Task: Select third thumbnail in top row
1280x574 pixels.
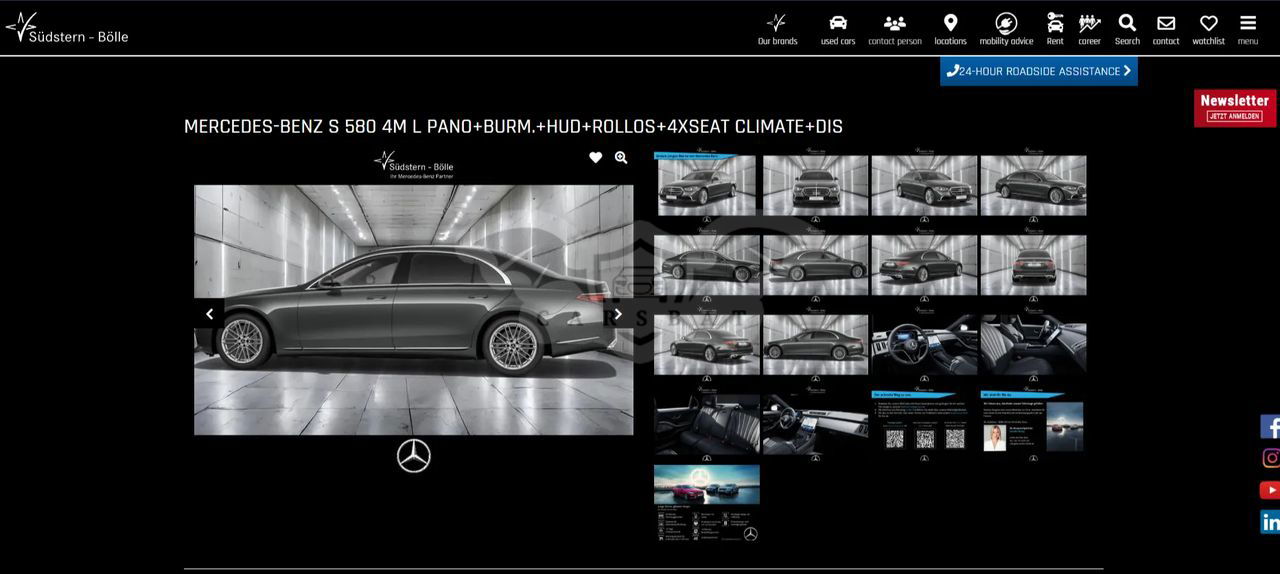Action: 924,186
